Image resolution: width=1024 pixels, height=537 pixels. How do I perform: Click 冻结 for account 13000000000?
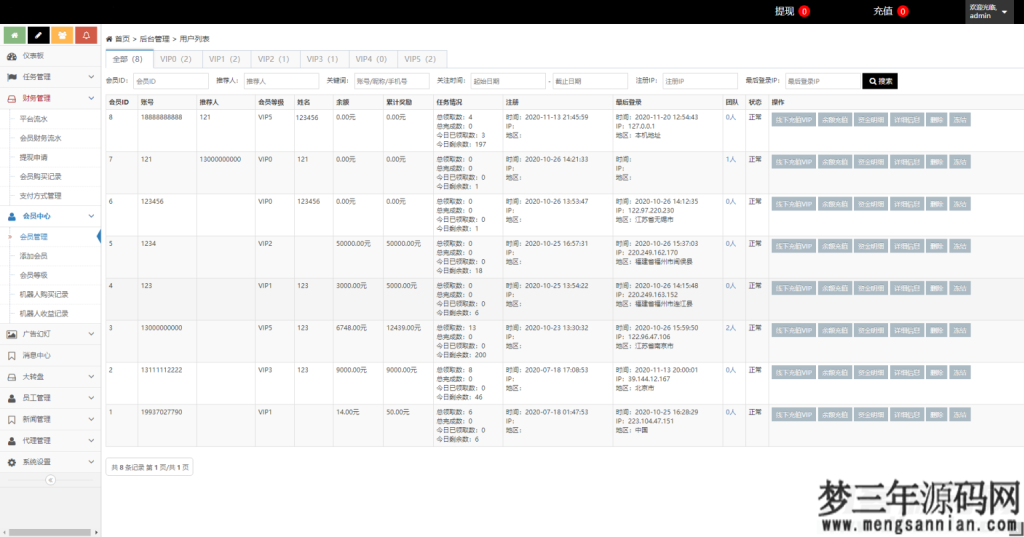[959, 331]
